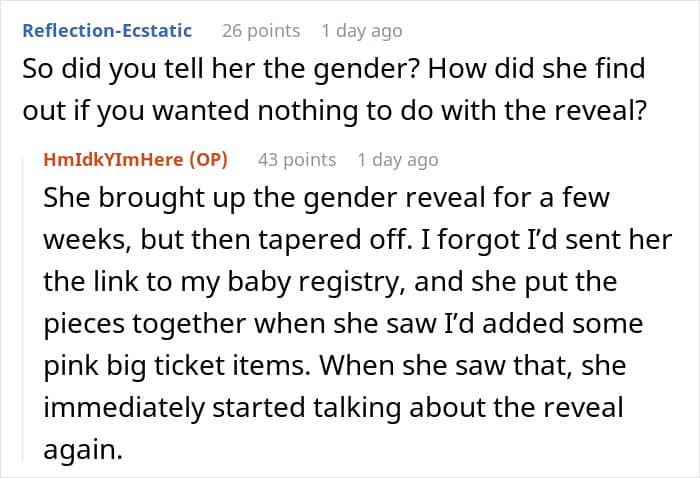Open the timestamp on HmIdkYImHere's reply
700x478 pixels.
click(x=398, y=159)
